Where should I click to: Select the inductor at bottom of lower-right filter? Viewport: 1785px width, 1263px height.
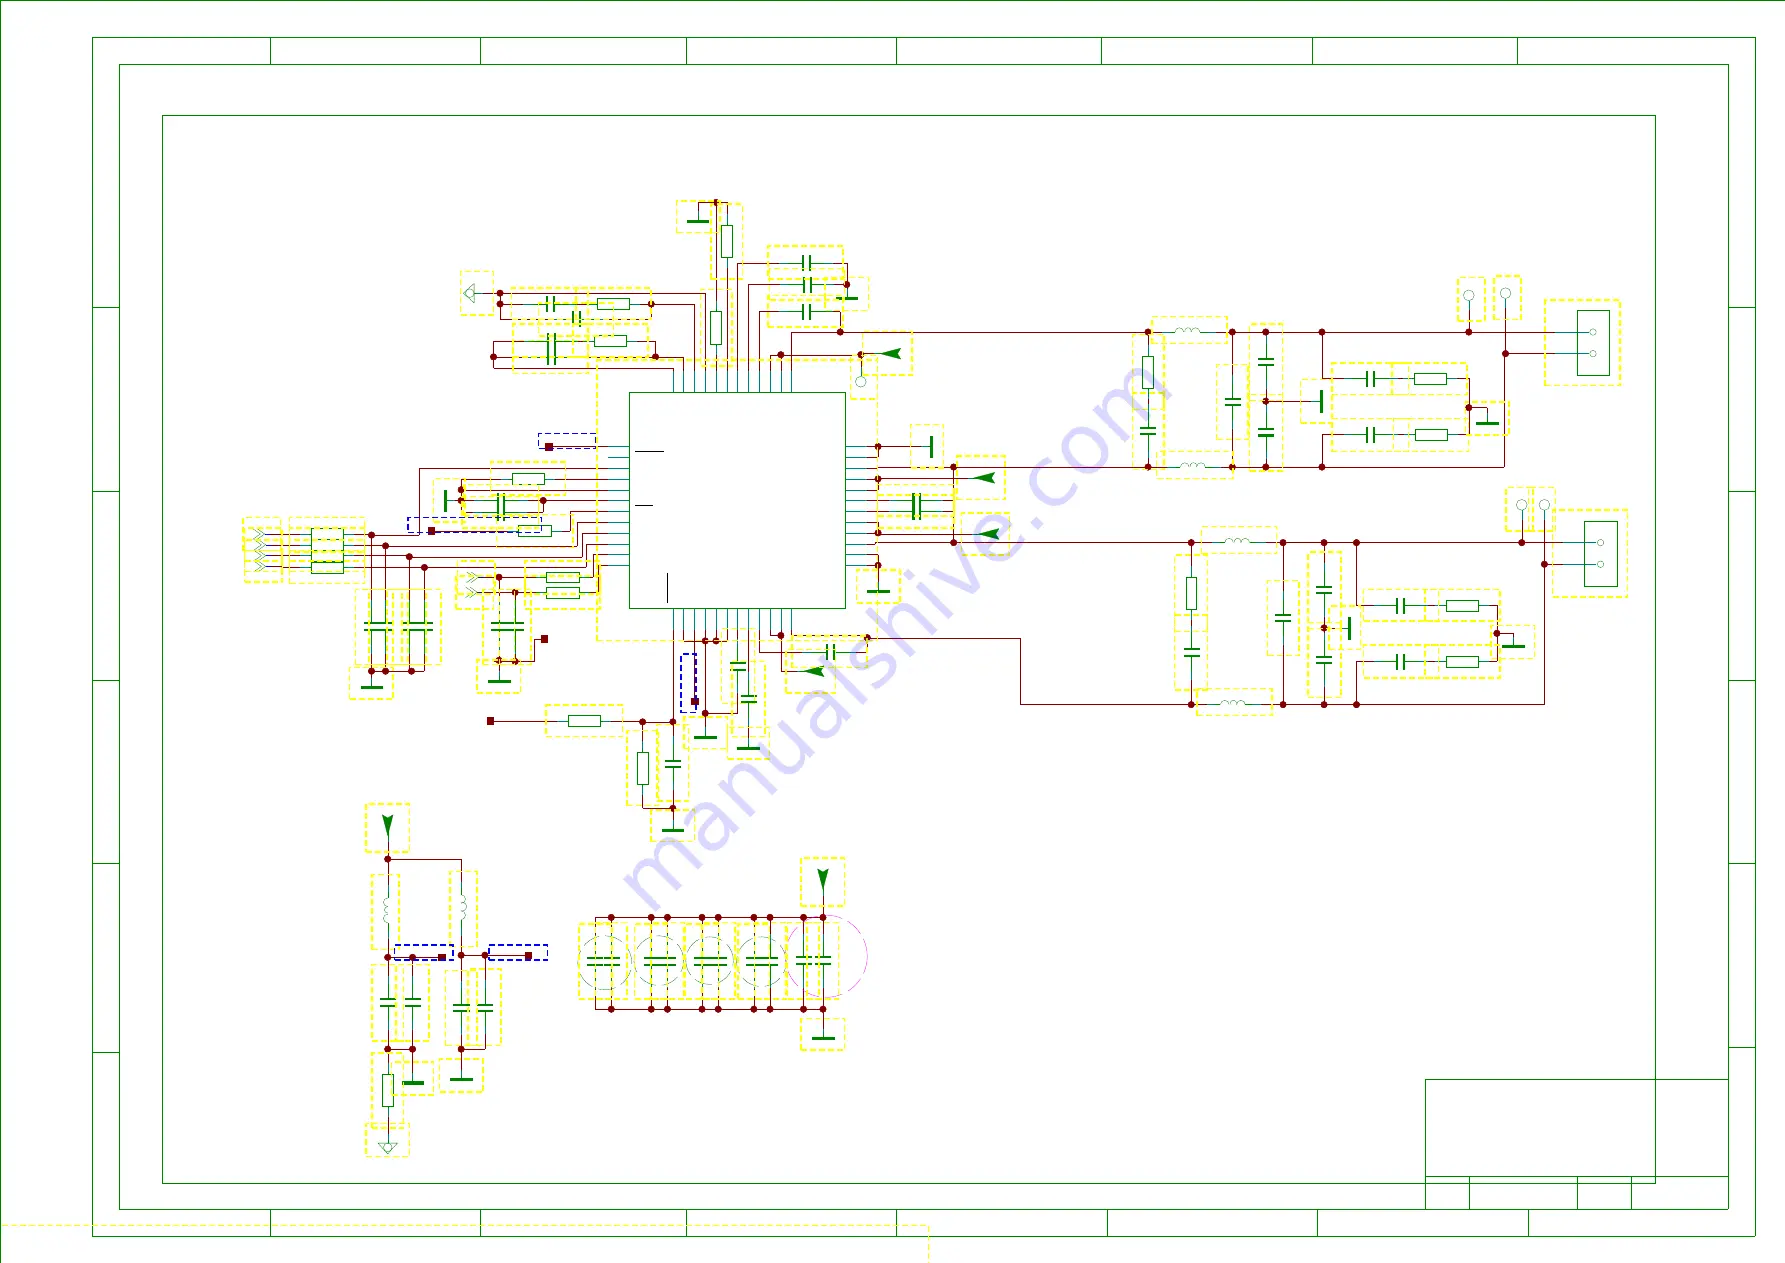click(1234, 702)
